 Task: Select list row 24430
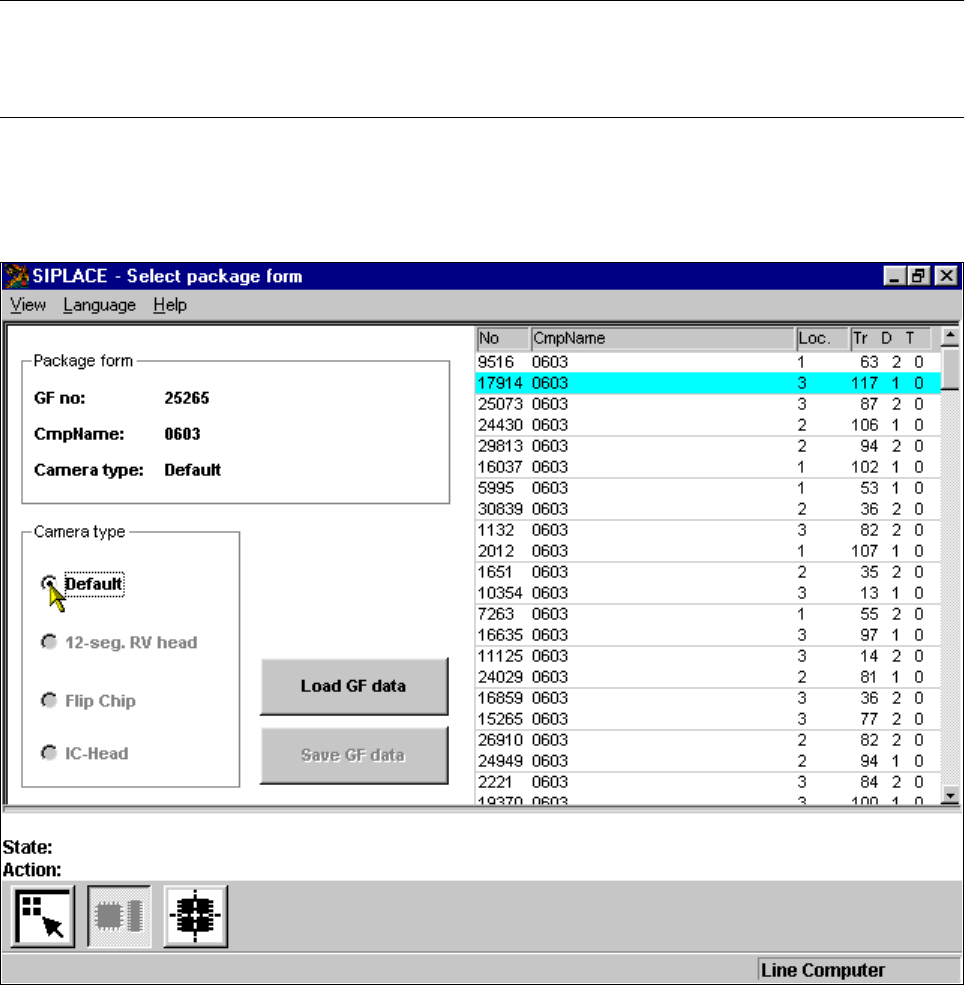tap(708, 425)
